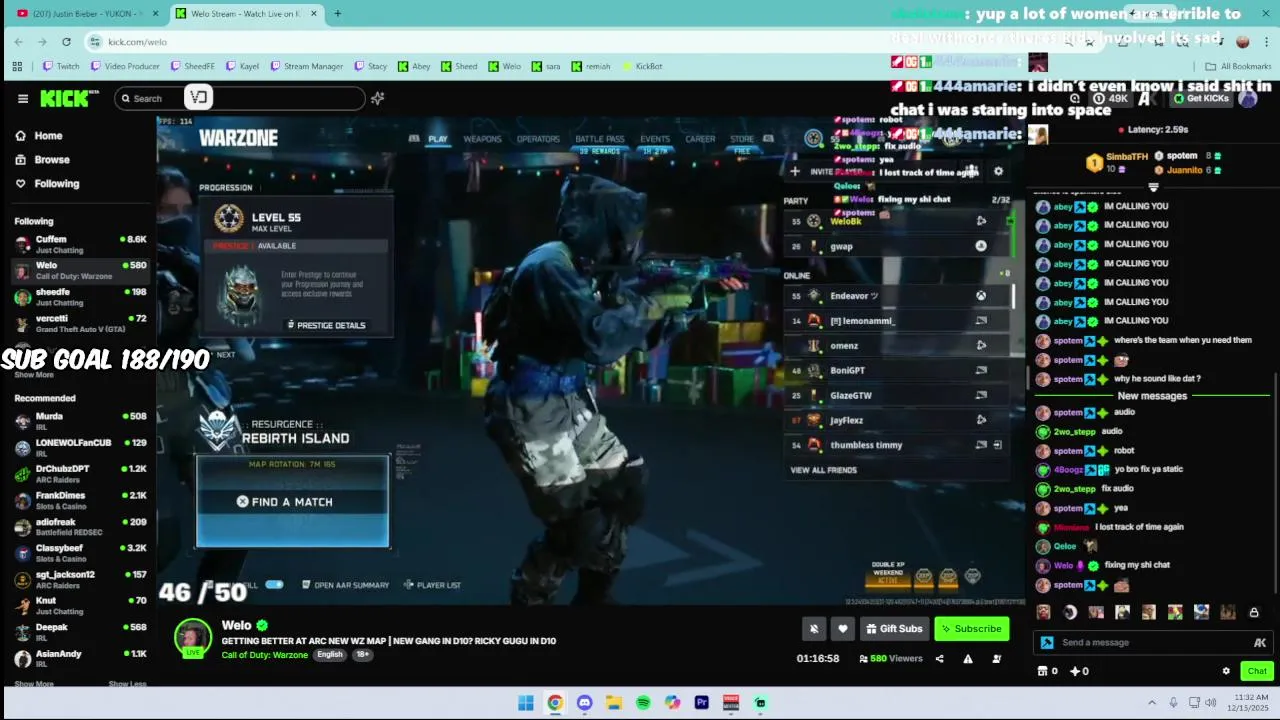This screenshot has width=1280, height=720.
Task: Open Call of Duty: Warzone category link
Action: pos(265,655)
